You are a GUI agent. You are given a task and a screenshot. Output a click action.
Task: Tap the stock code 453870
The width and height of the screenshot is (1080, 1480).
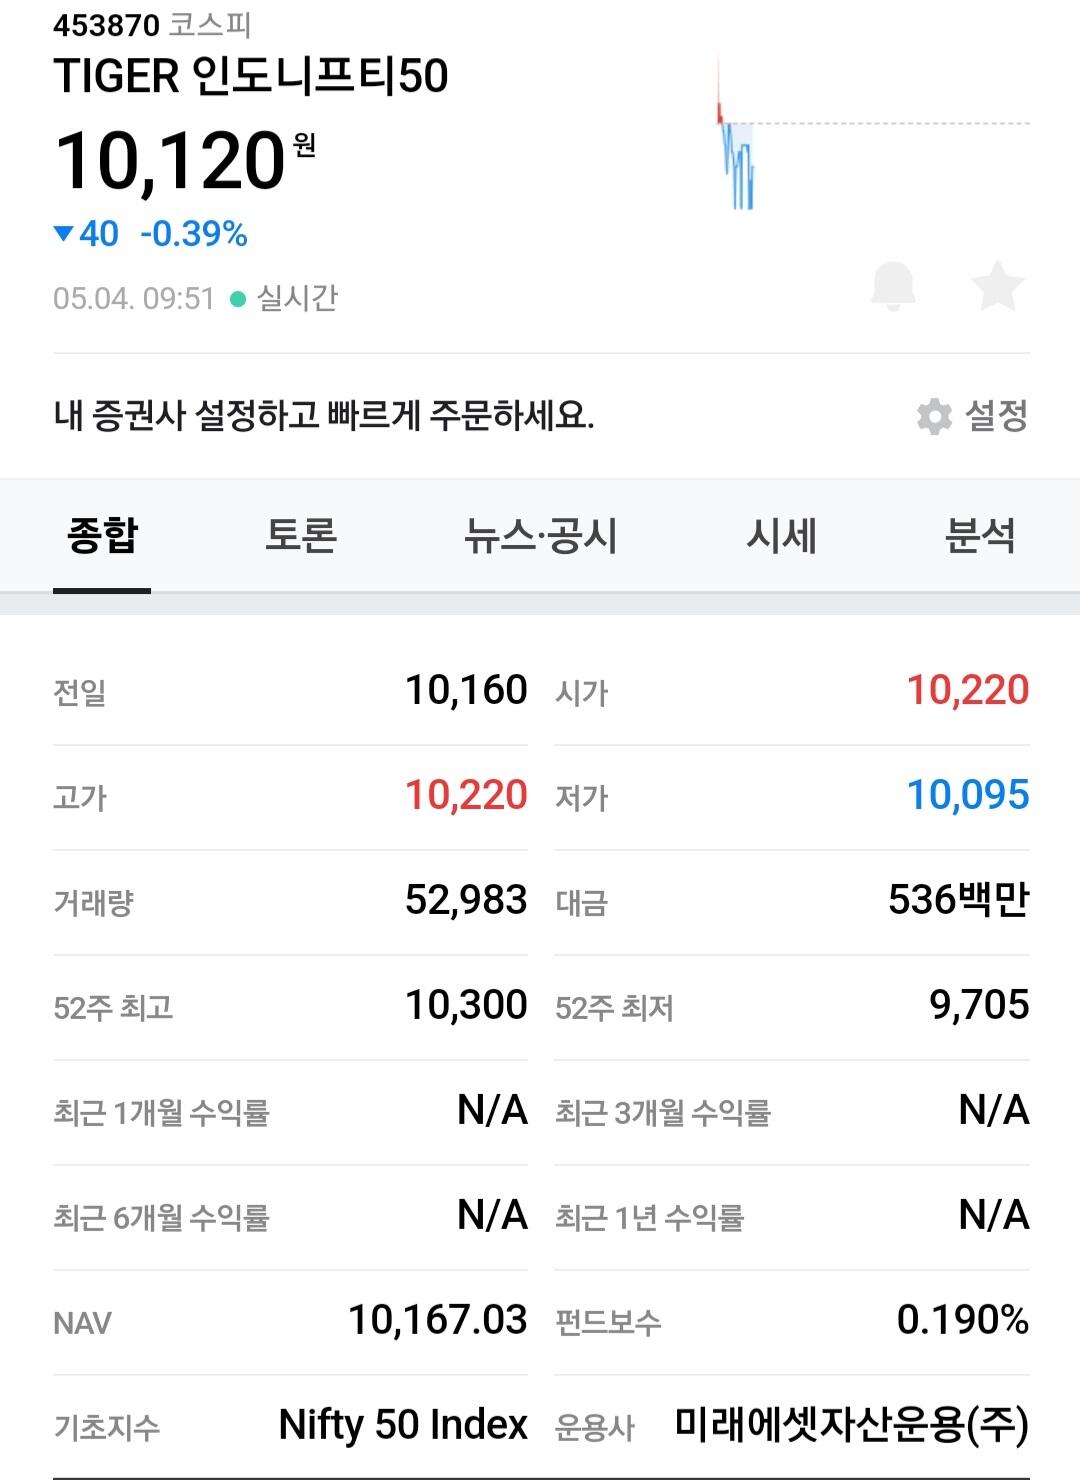pyautogui.click(x=106, y=24)
